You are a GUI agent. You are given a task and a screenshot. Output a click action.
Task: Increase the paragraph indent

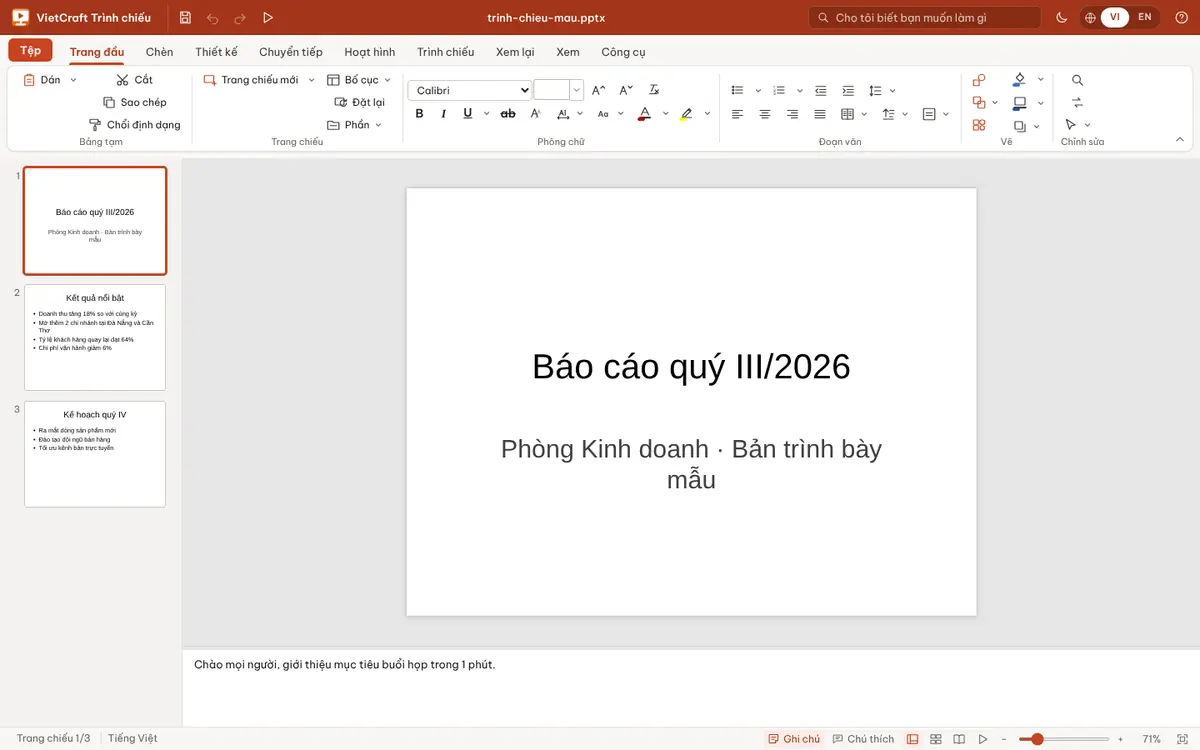click(x=848, y=90)
